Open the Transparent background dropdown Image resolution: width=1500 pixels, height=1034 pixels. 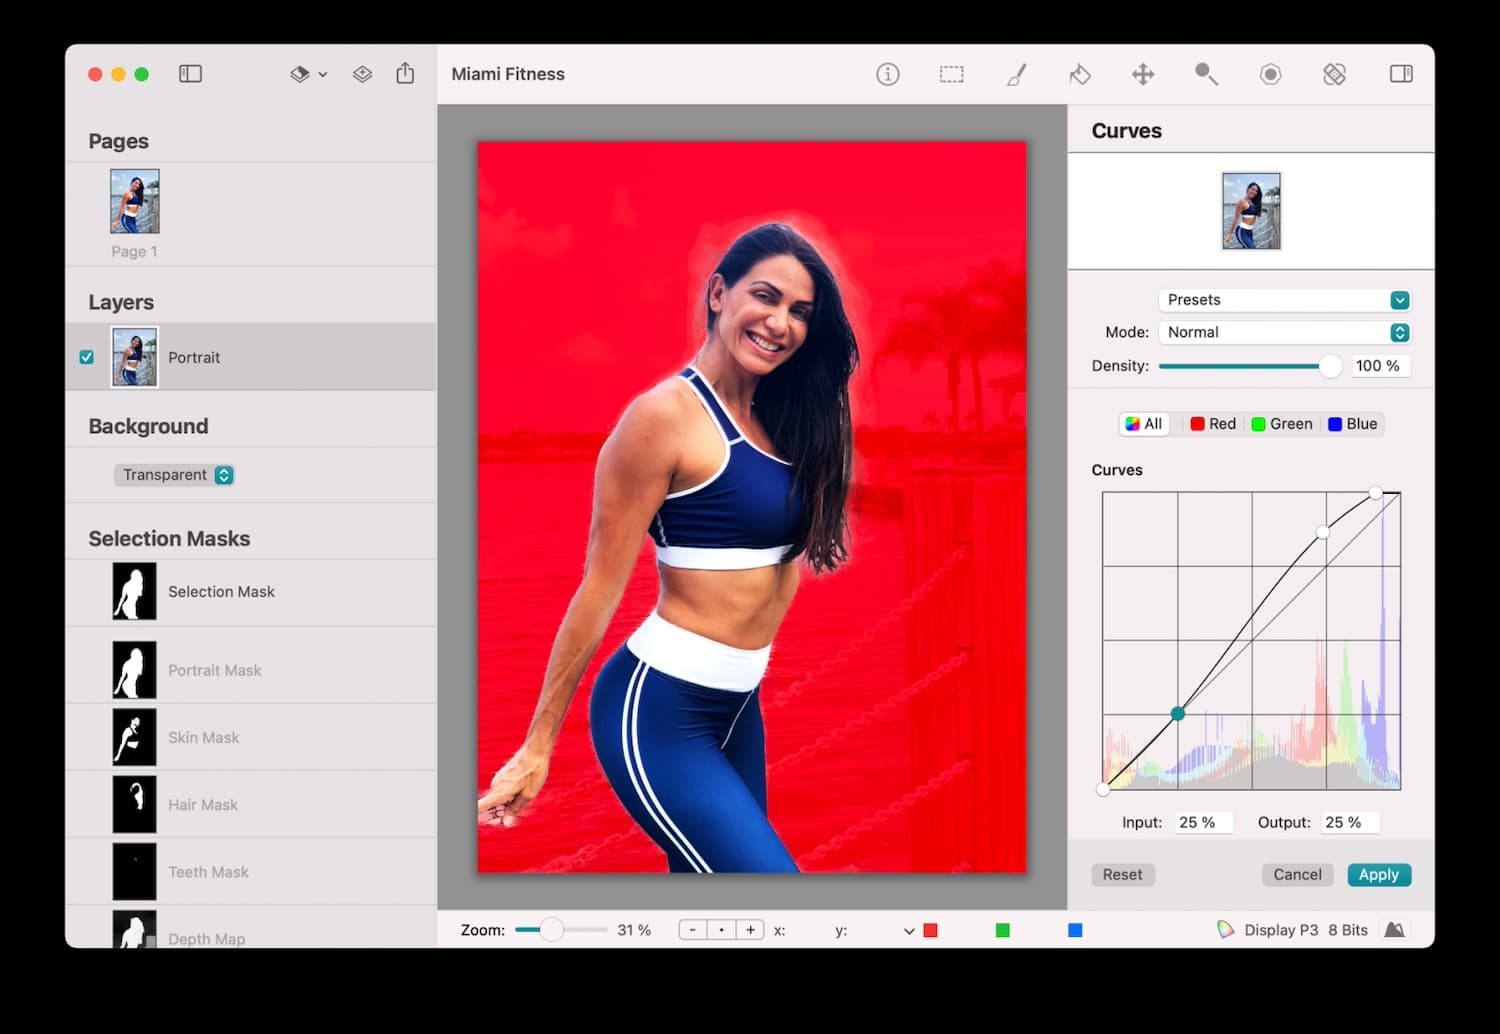pyautogui.click(x=174, y=475)
